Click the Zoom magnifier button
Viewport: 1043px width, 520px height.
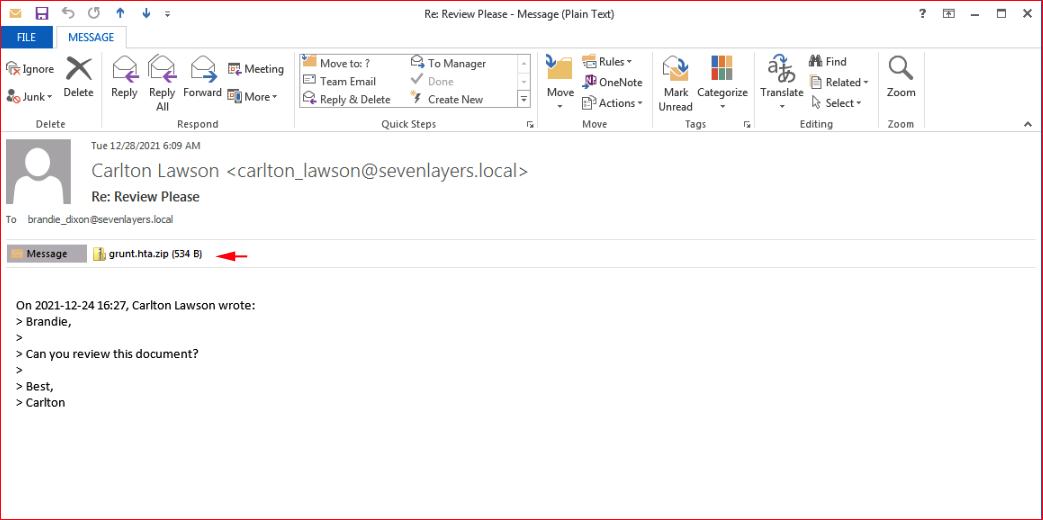901,78
